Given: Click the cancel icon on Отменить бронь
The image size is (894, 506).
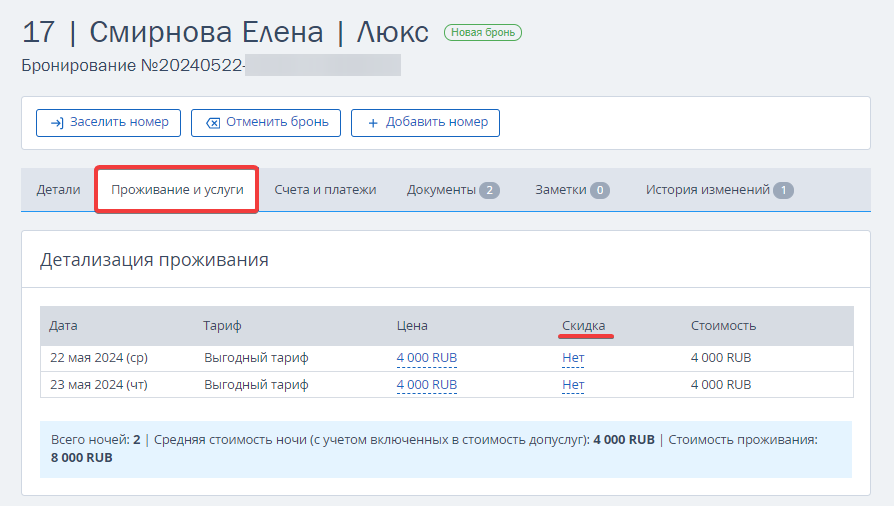Looking at the screenshot, I should pyautogui.click(x=213, y=123).
